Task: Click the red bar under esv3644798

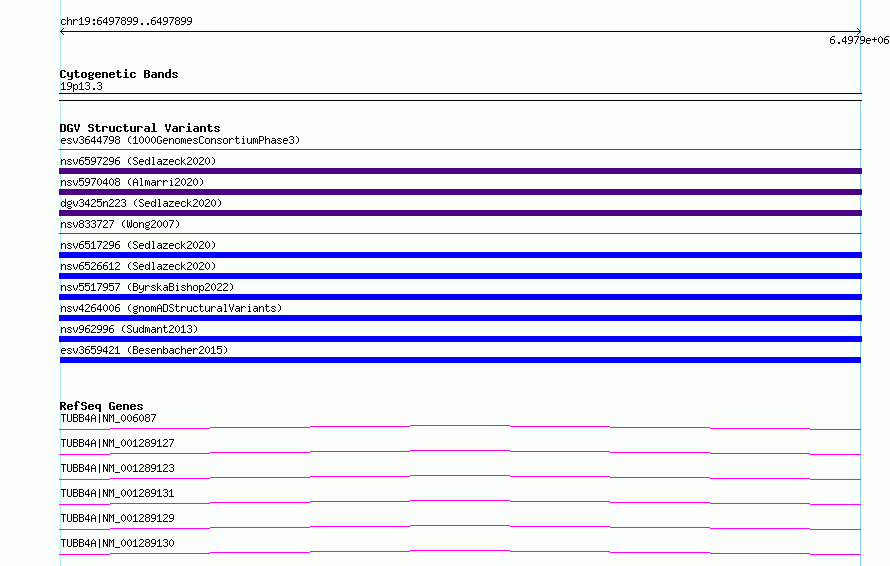Action: click(x=460, y=149)
